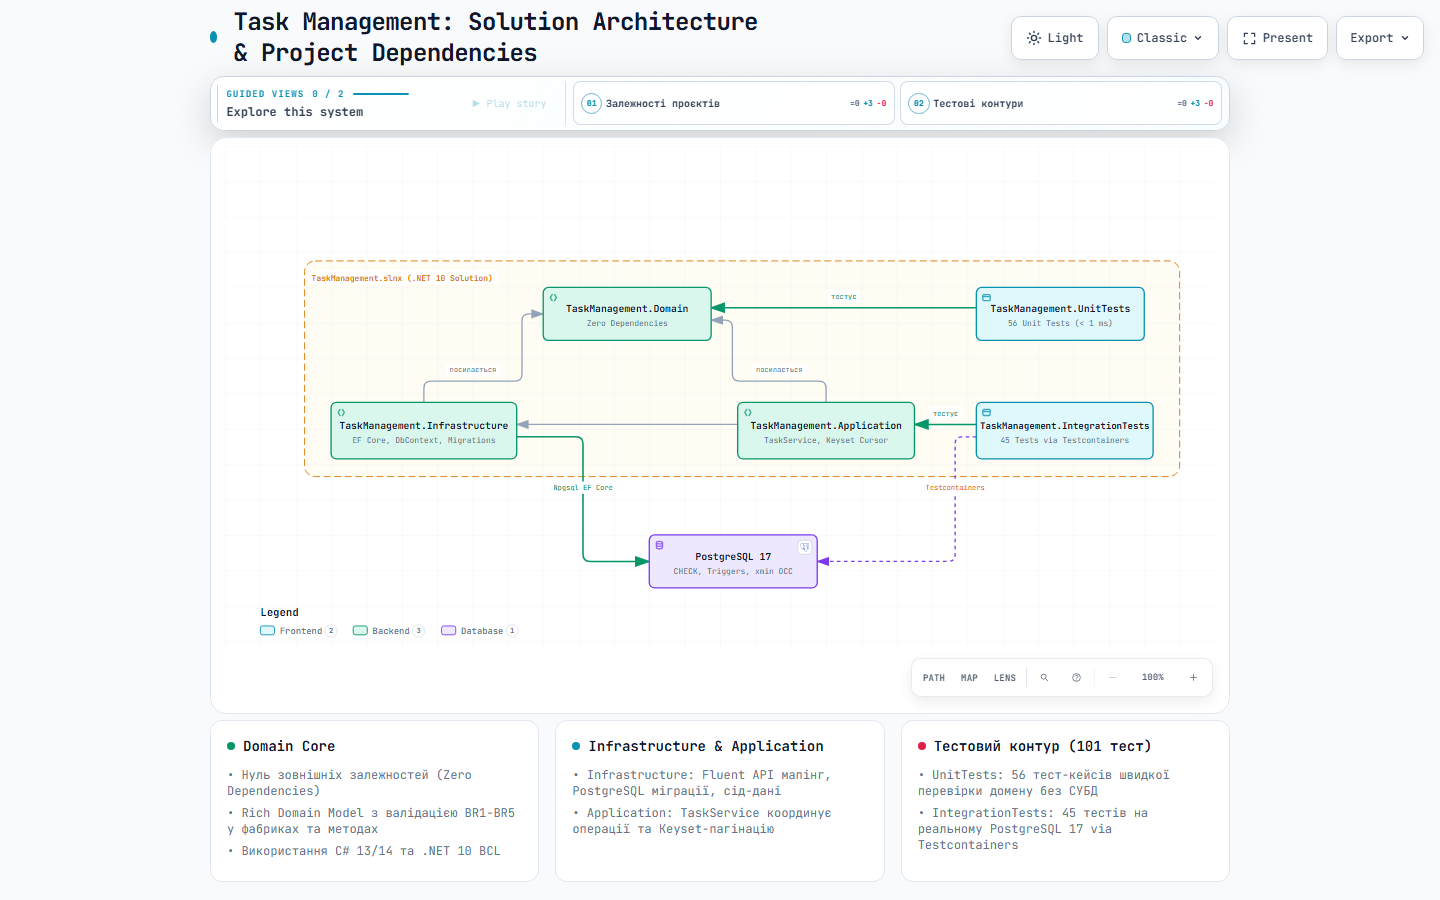This screenshot has height=900, width=1440.
Task: Toggle Database category in legend
Action: (479, 631)
